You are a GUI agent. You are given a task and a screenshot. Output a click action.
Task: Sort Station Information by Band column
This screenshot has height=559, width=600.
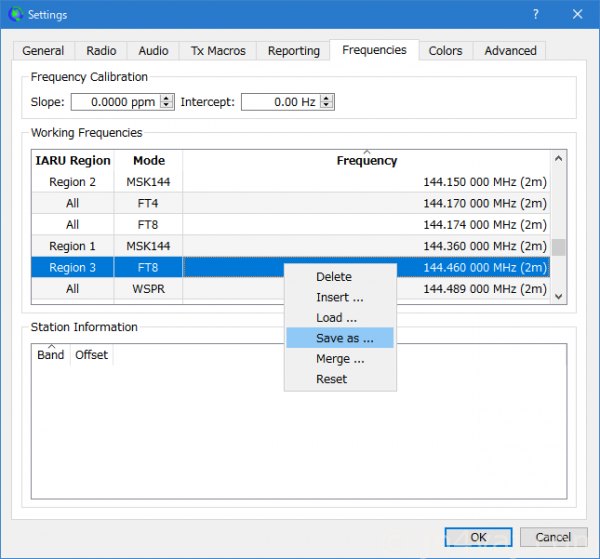click(x=50, y=355)
